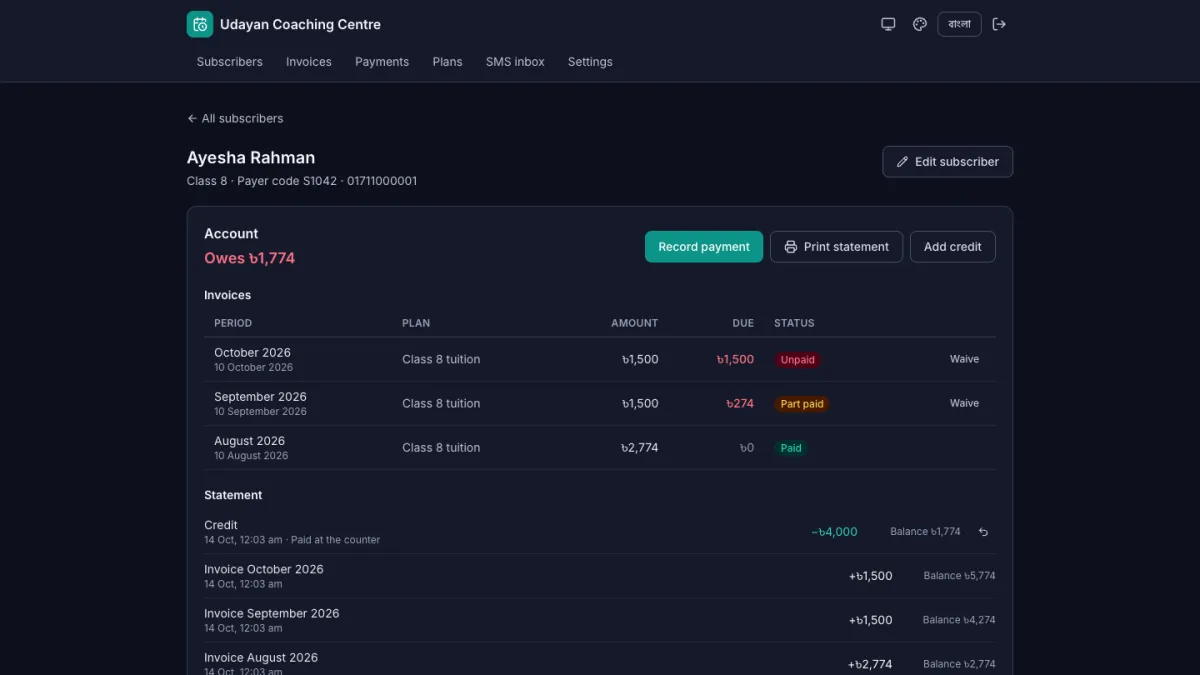Go to the Payments tab

coord(382,62)
